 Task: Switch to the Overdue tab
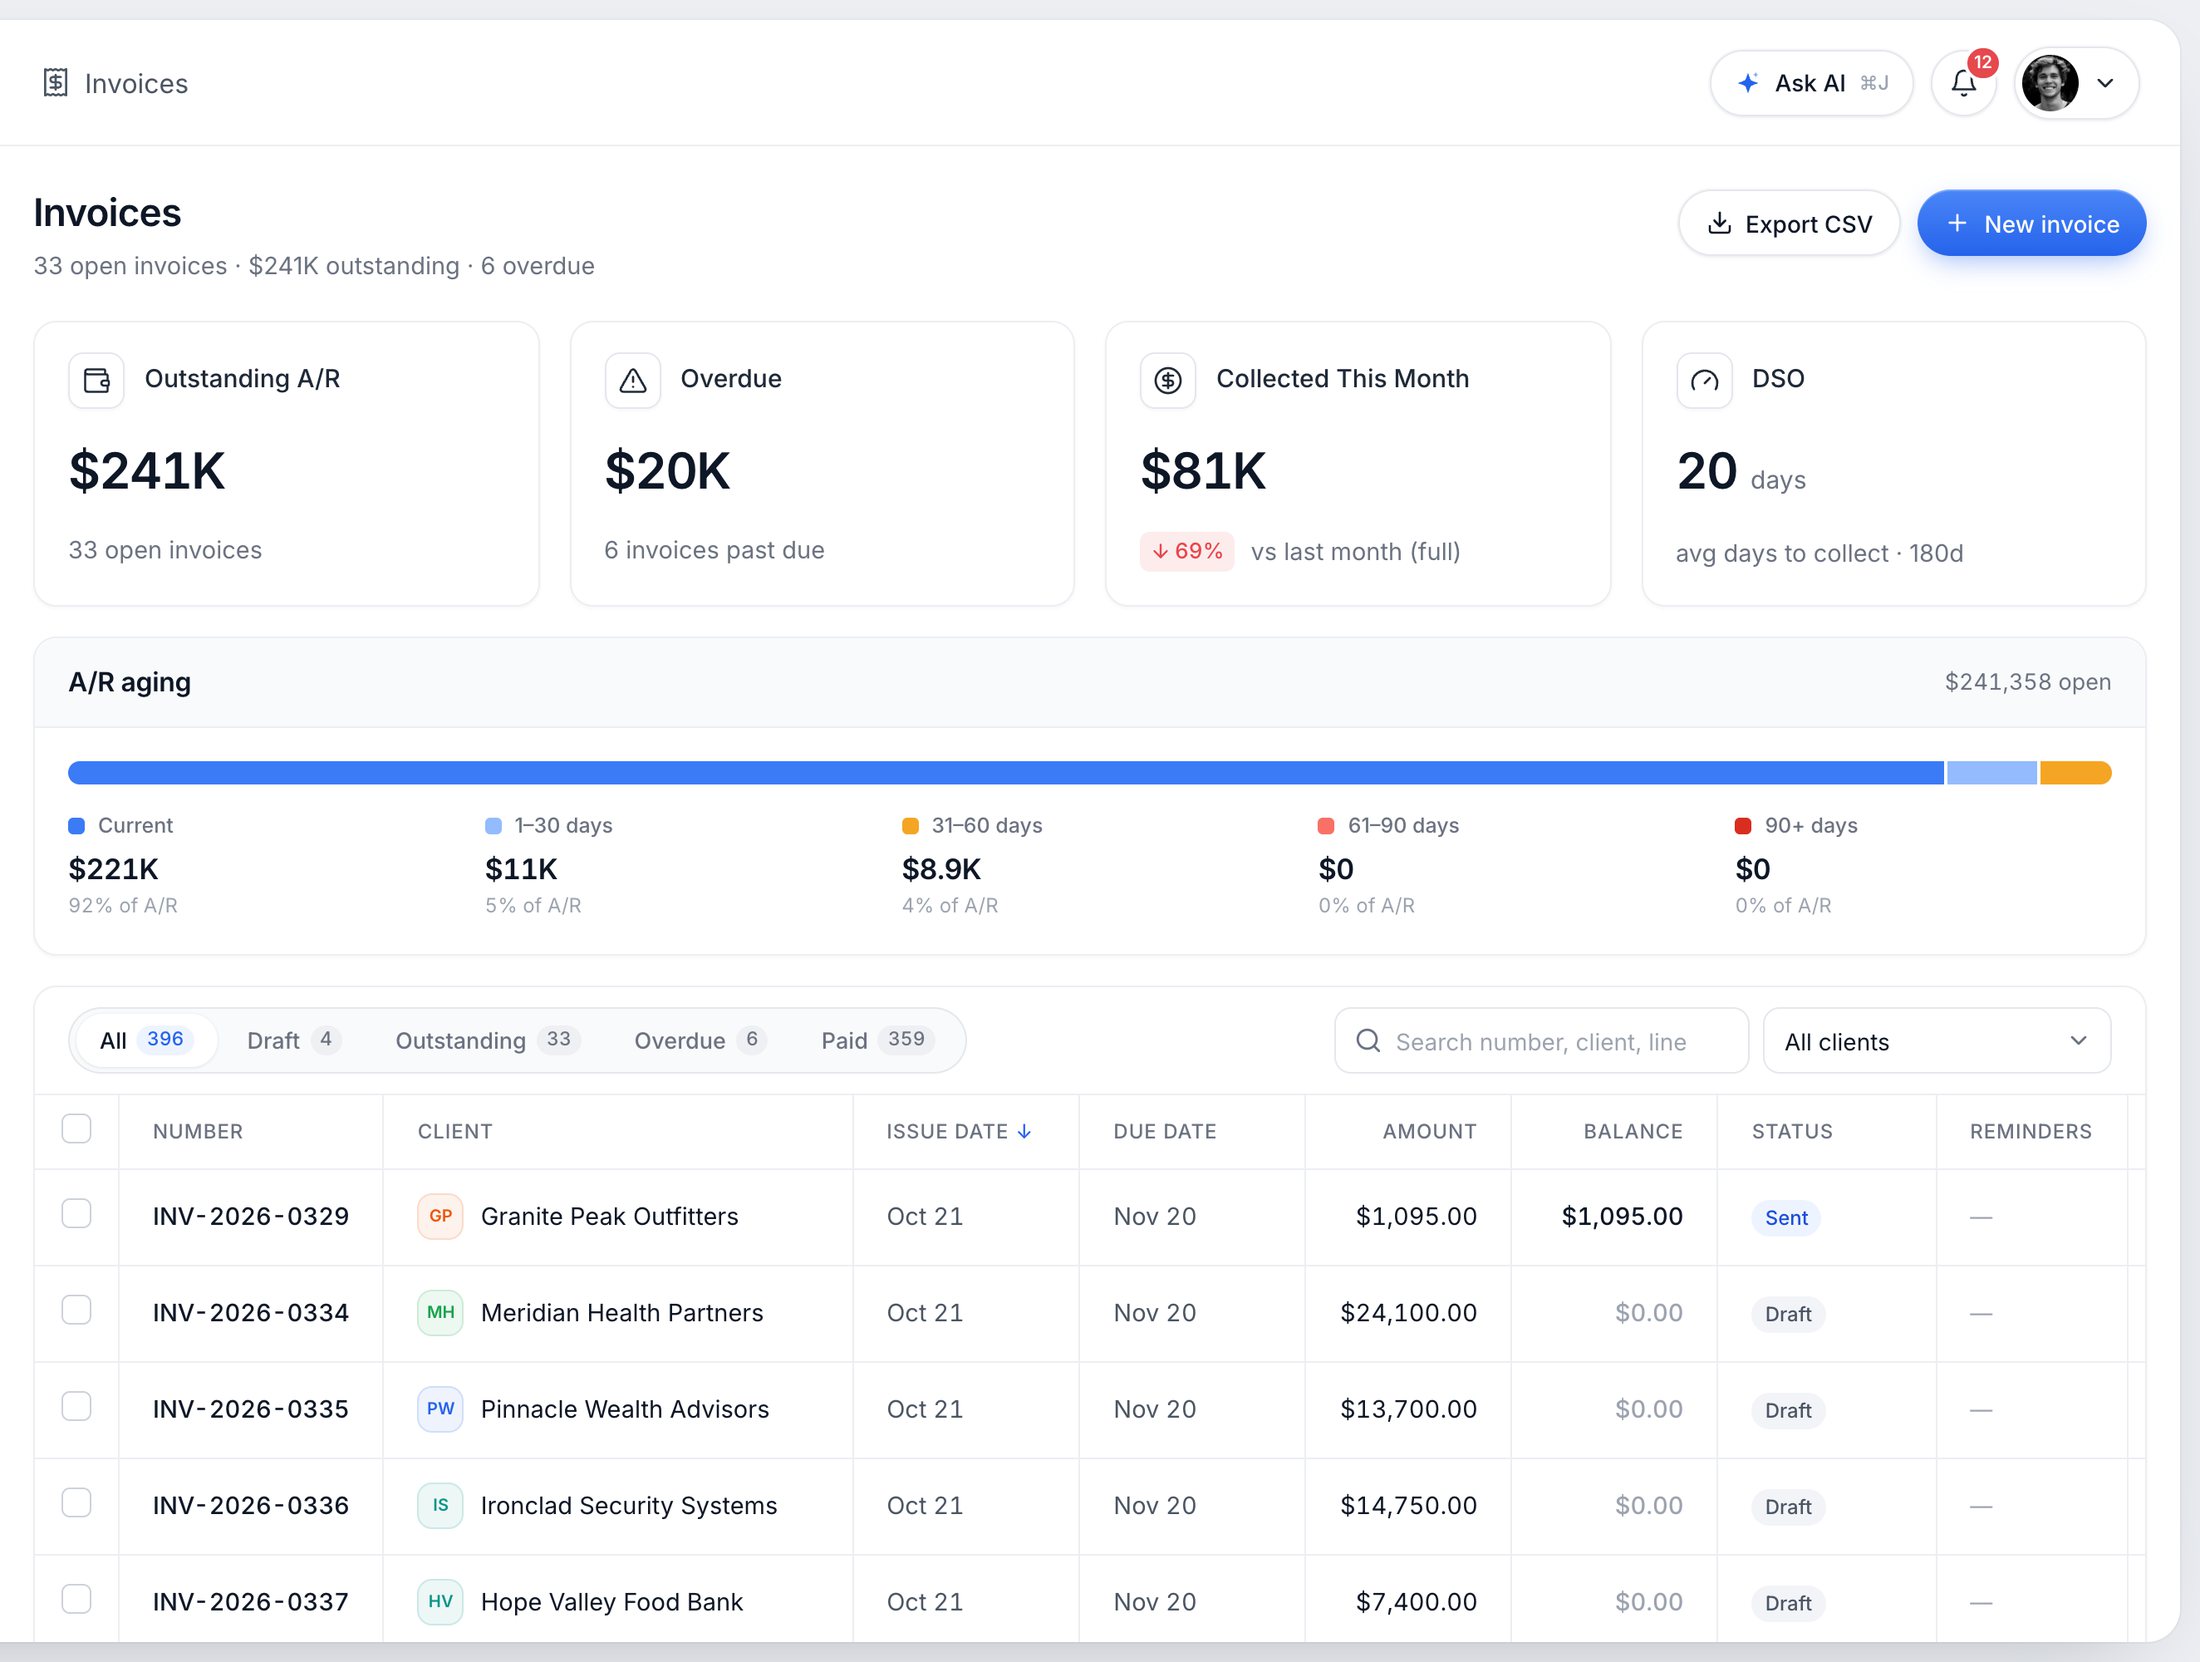coord(699,1040)
